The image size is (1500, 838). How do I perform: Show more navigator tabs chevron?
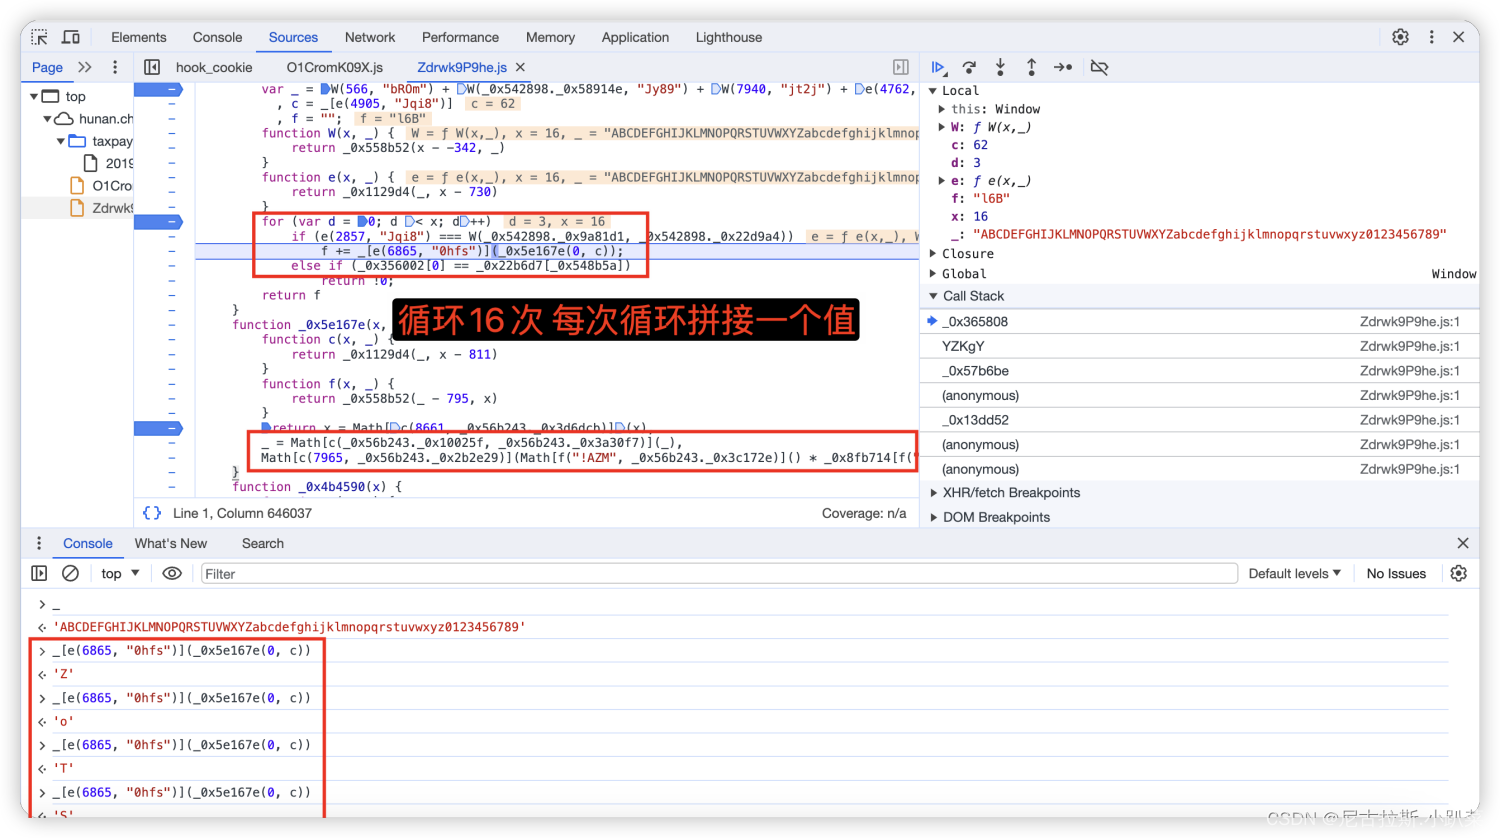[85, 67]
